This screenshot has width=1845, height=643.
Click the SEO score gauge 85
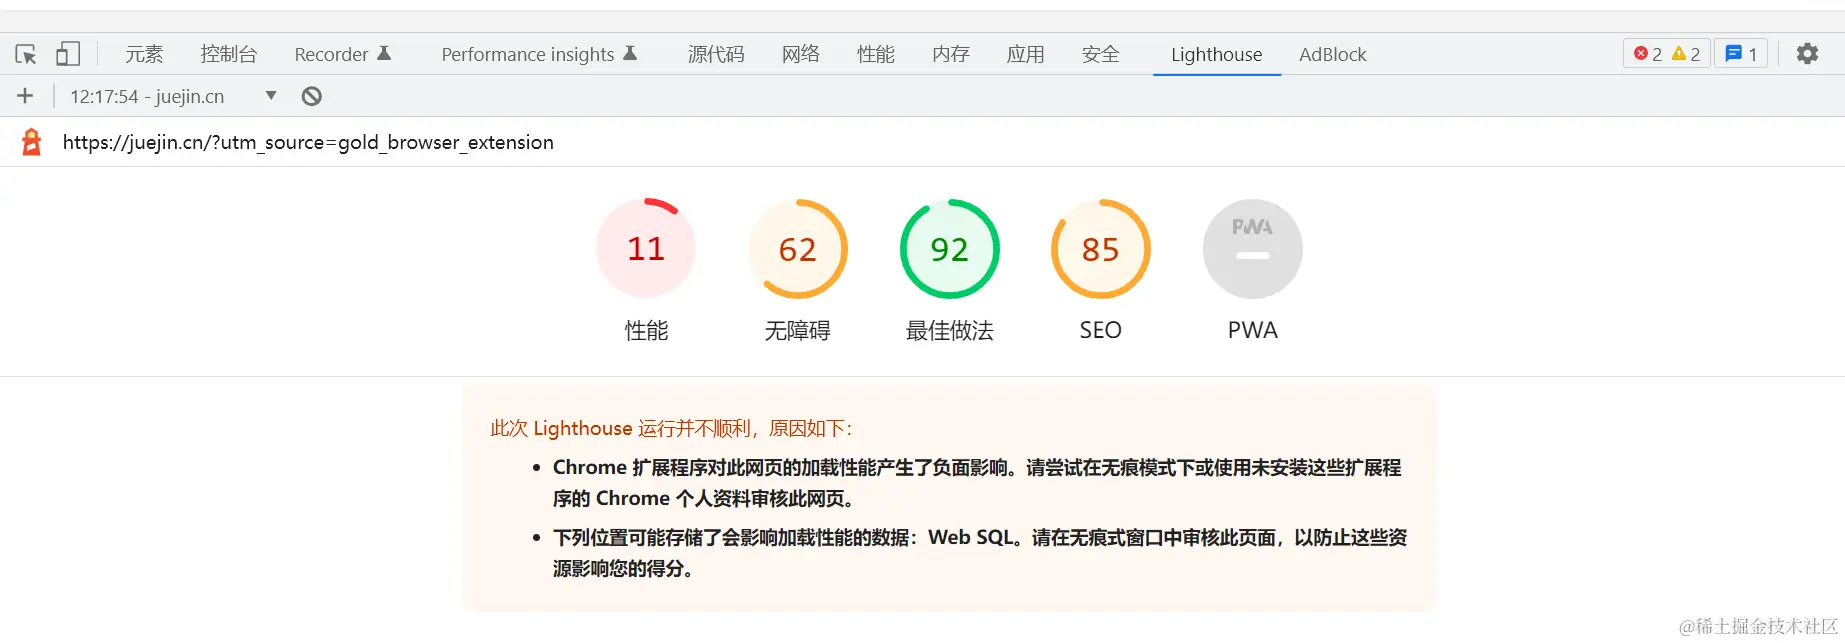[1101, 249]
